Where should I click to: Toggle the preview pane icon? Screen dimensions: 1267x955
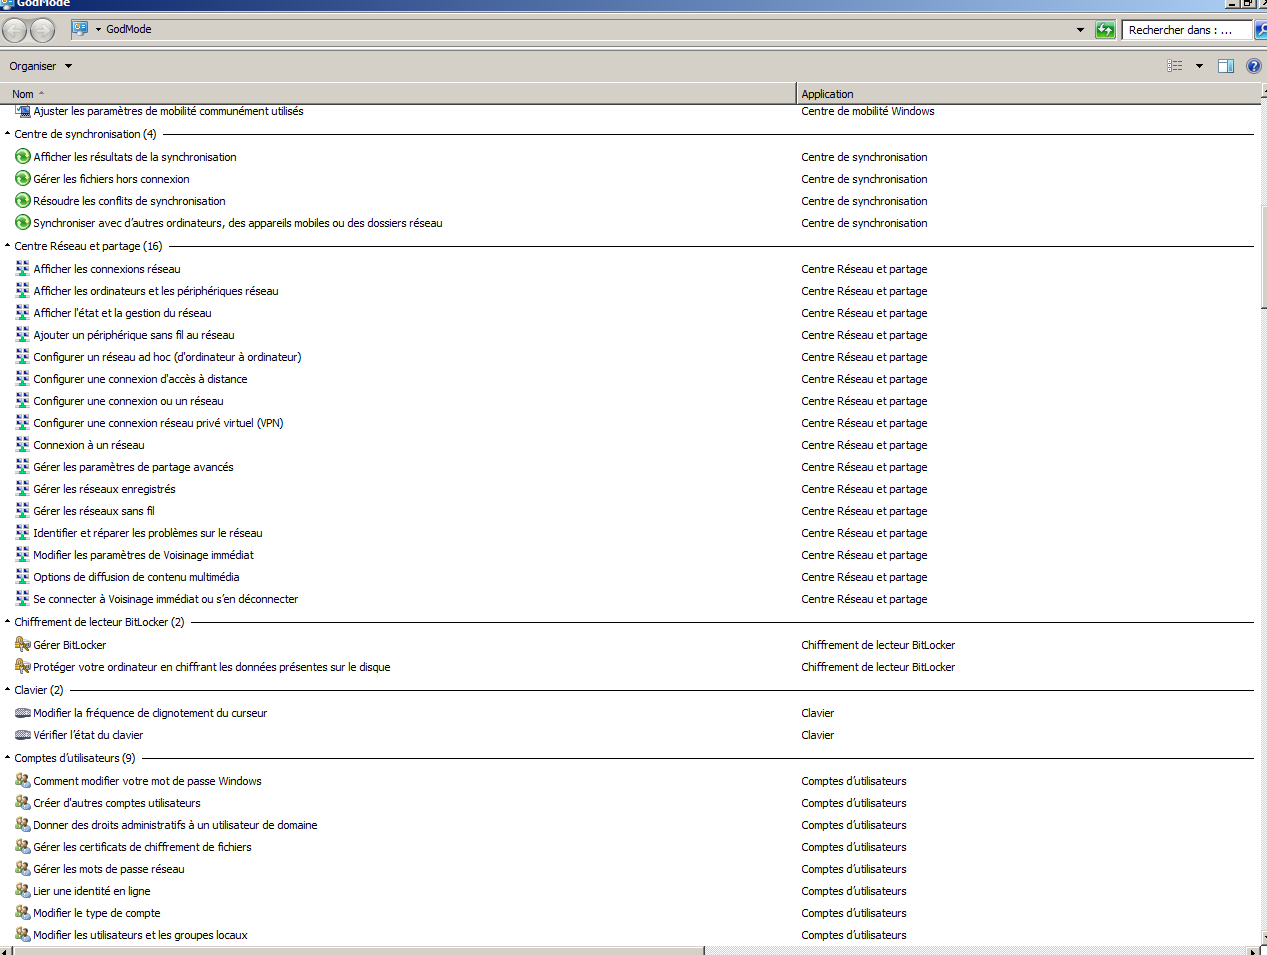click(1226, 66)
